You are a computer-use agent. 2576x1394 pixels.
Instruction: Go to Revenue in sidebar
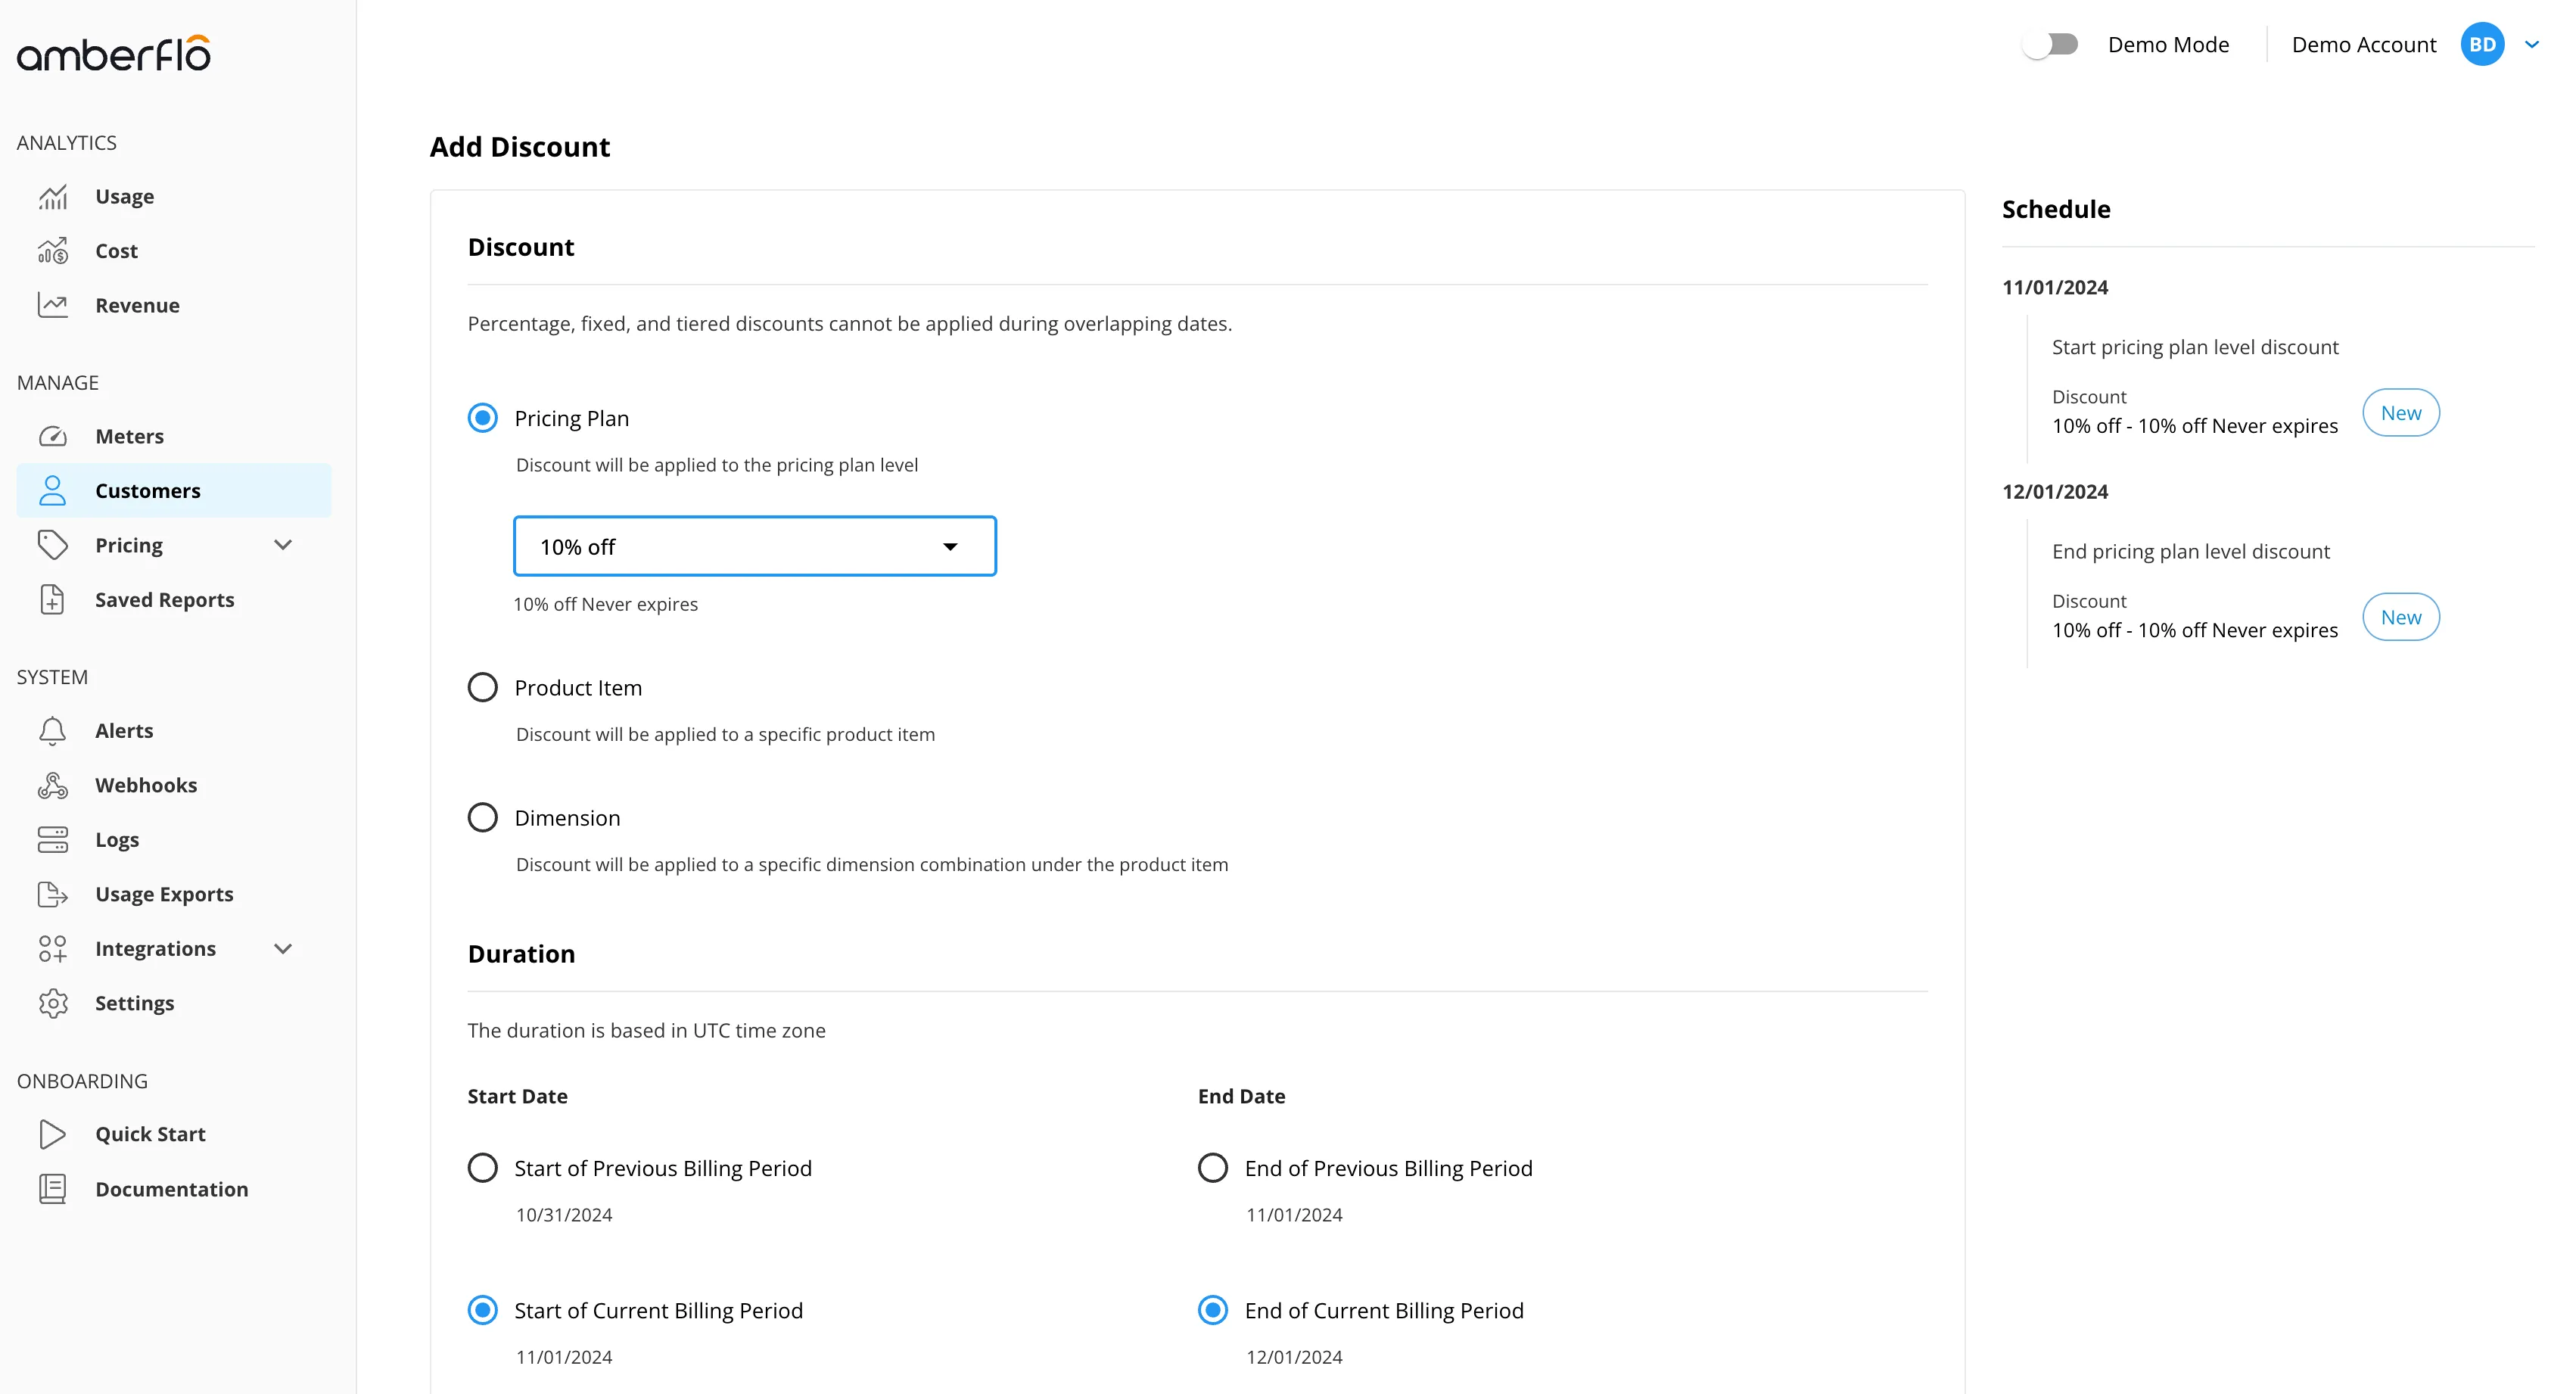pyautogui.click(x=138, y=305)
